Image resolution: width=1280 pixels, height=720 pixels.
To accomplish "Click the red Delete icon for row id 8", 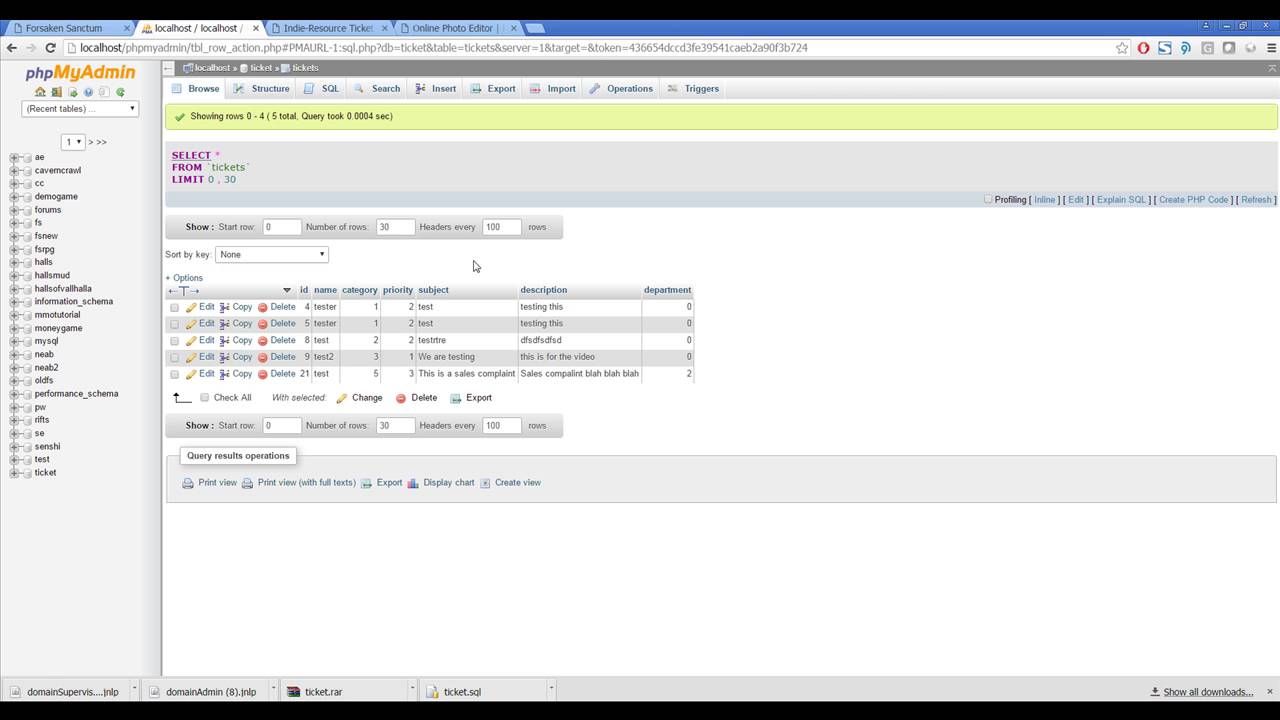I will 263,341.
